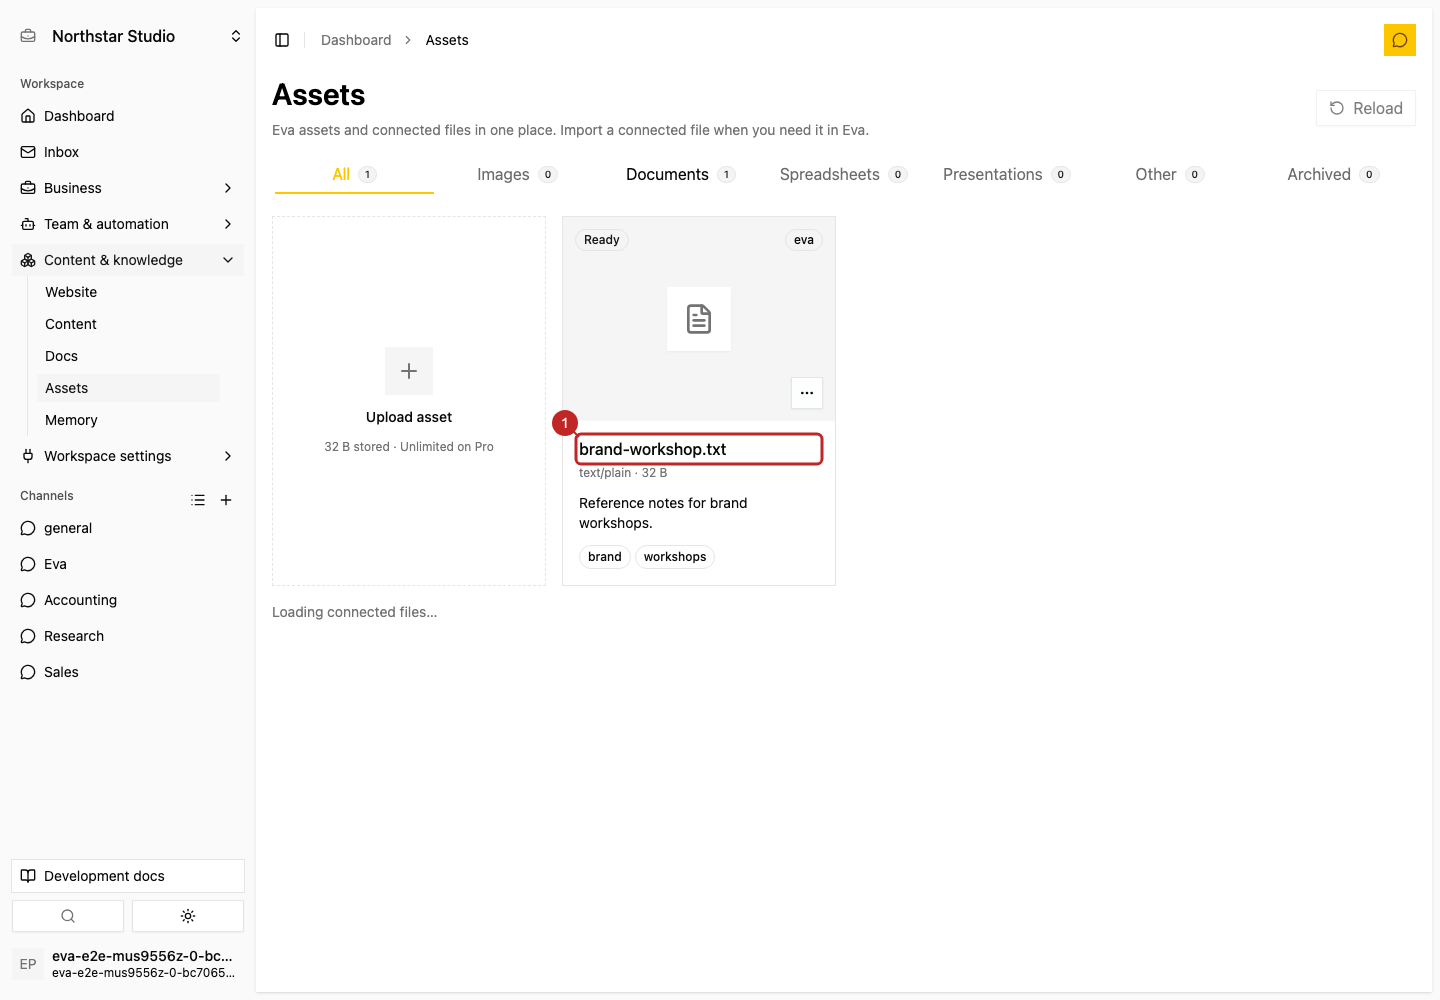This screenshot has height=1000, width=1440.
Task: Open the general channel
Action: [x=128, y=528]
